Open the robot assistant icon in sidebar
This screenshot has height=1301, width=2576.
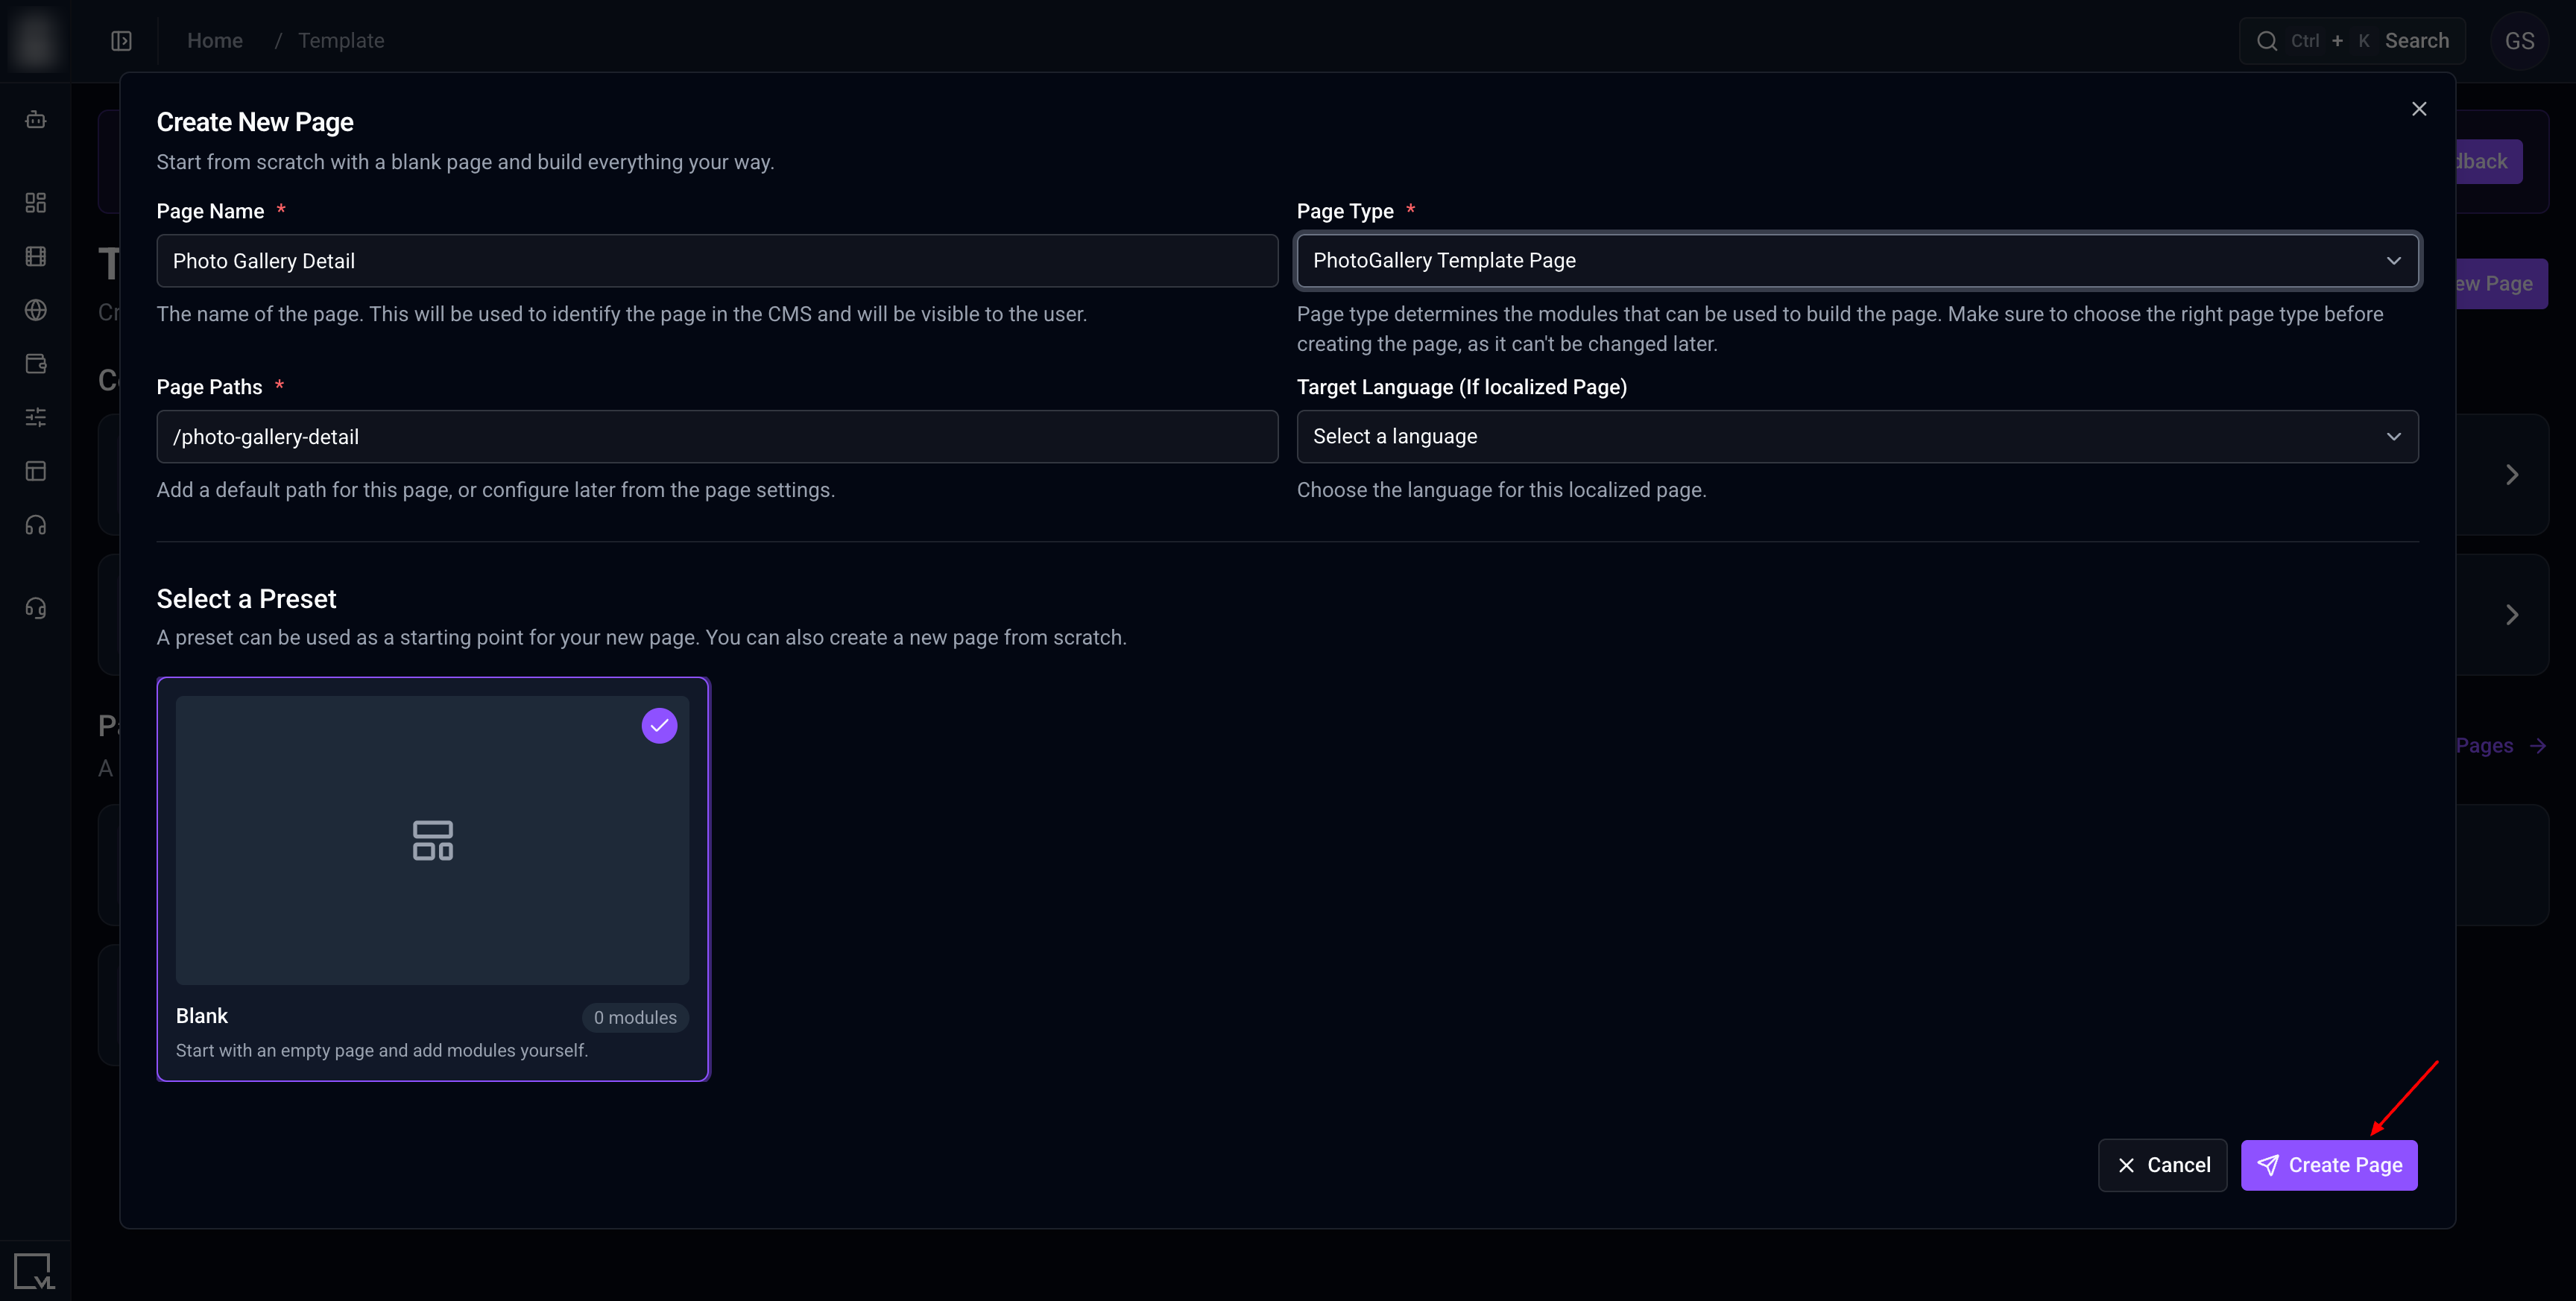pyautogui.click(x=36, y=120)
